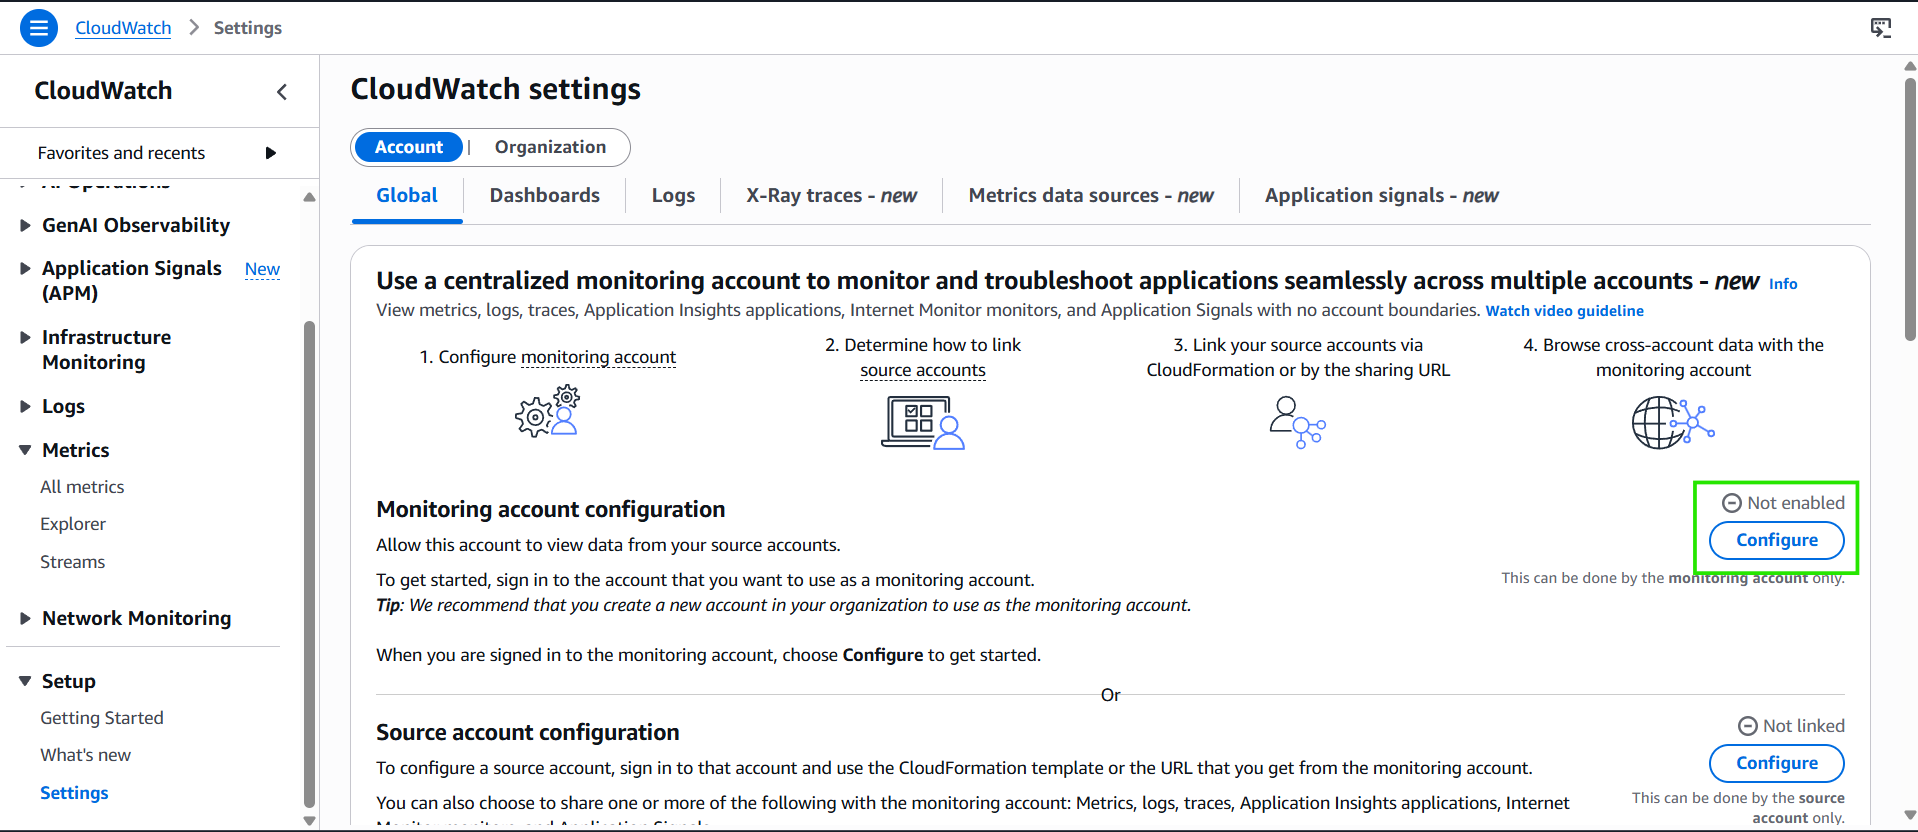
Task: Open Metrics data sources tab
Action: (x=1091, y=196)
